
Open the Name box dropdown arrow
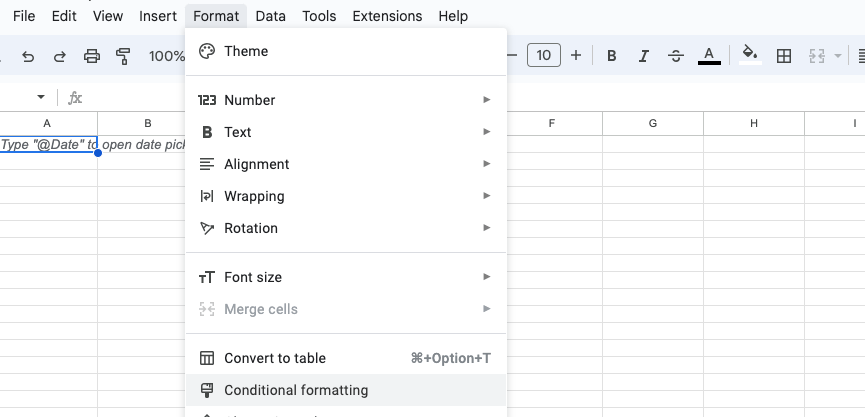click(40, 97)
